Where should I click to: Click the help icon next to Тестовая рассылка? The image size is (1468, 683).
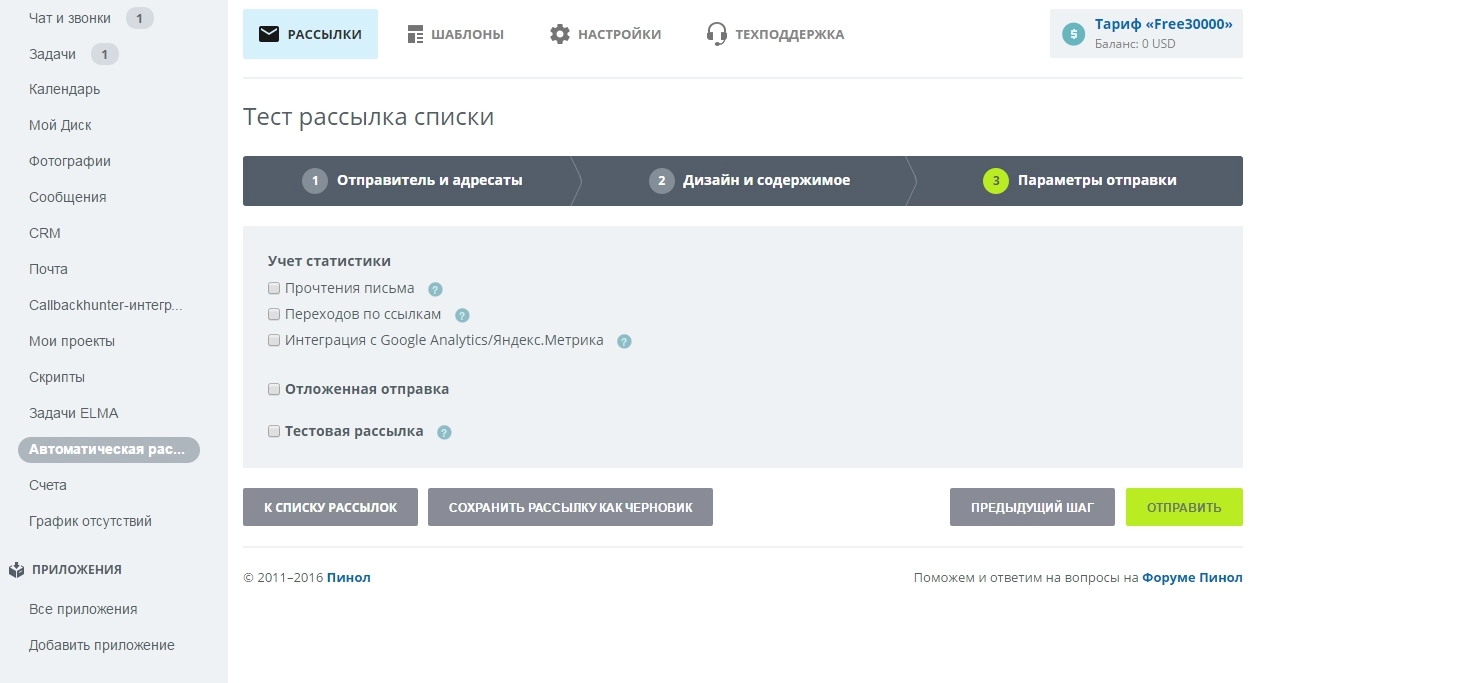point(444,432)
